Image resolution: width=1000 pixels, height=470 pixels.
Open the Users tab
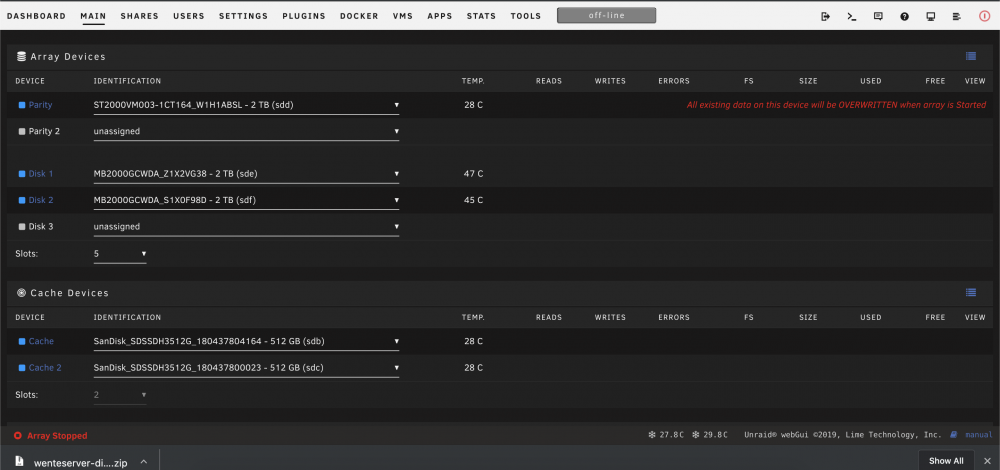point(189,16)
